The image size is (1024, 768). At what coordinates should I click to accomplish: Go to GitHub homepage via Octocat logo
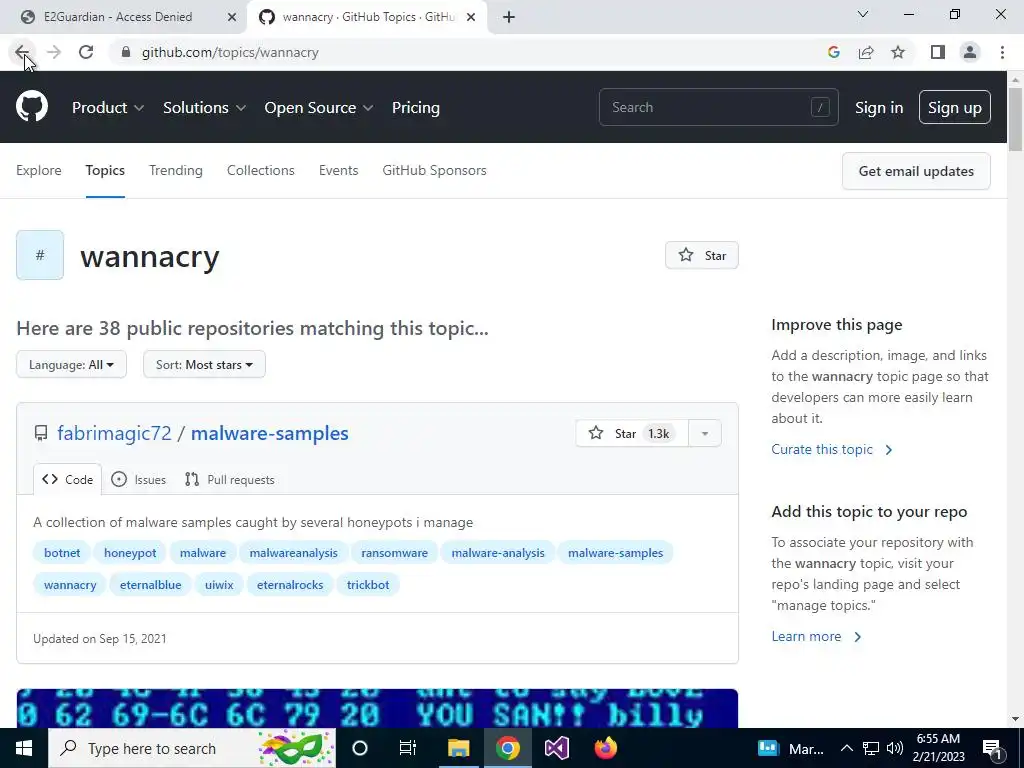pyautogui.click(x=32, y=107)
